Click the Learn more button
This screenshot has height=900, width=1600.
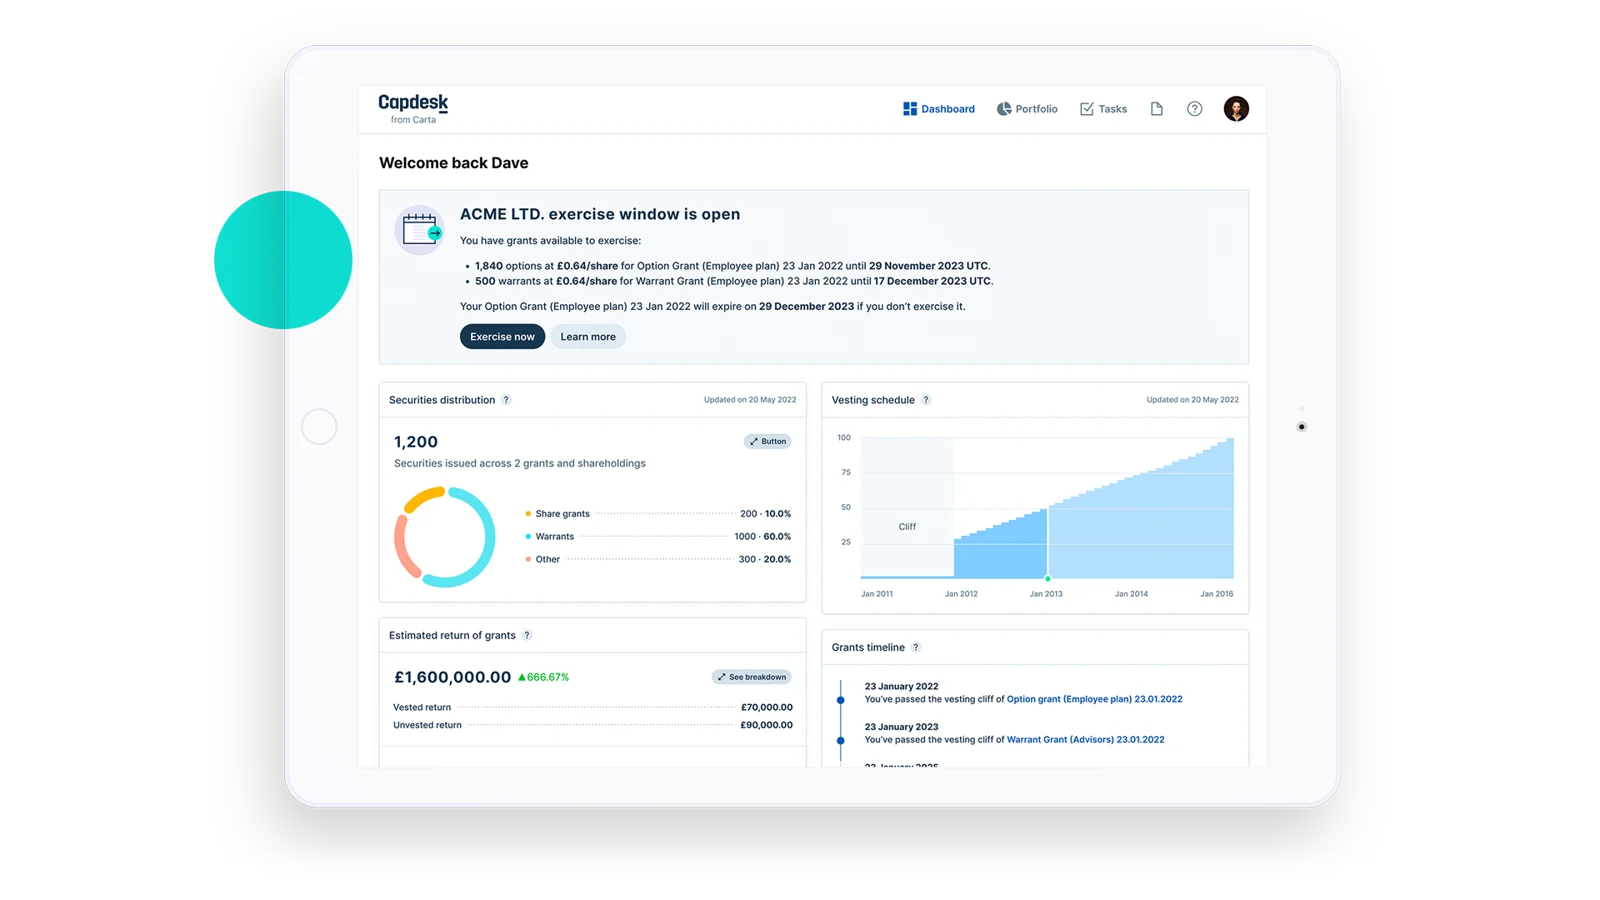coord(588,337)
